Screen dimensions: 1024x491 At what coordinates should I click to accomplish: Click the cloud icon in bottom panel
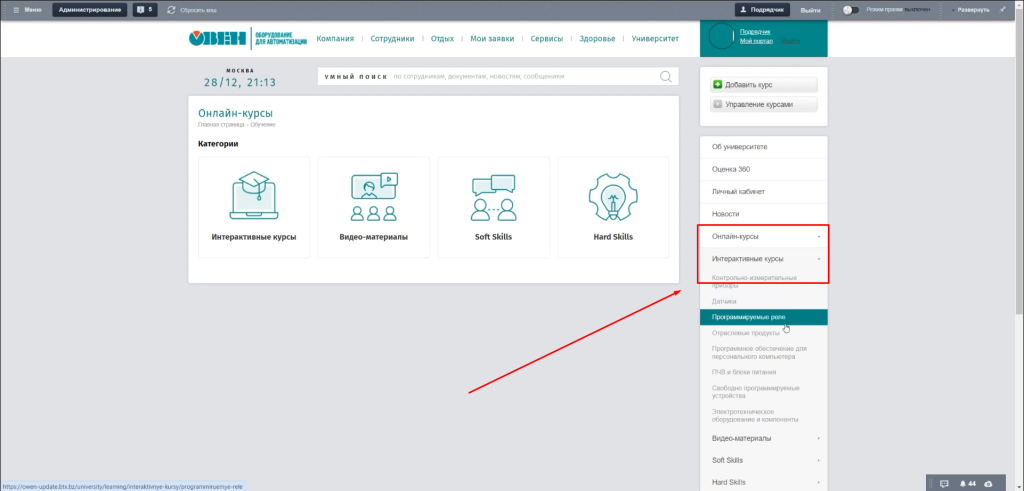point(989,483)
